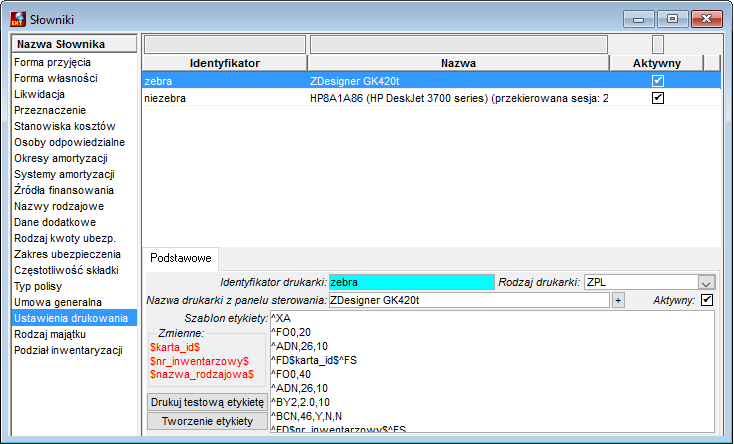The width and height of the screenshot is (734, 444).
Task: Choose Częstotliwość składki in the list
Action: tap(66, 270)
